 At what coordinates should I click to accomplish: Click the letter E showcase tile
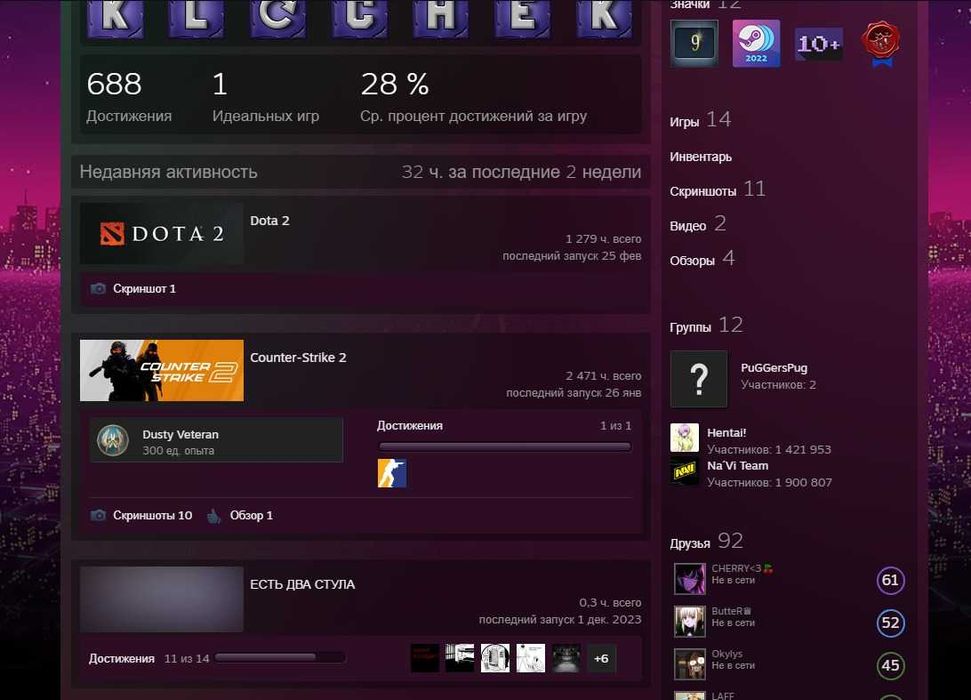tap(522, 18)
